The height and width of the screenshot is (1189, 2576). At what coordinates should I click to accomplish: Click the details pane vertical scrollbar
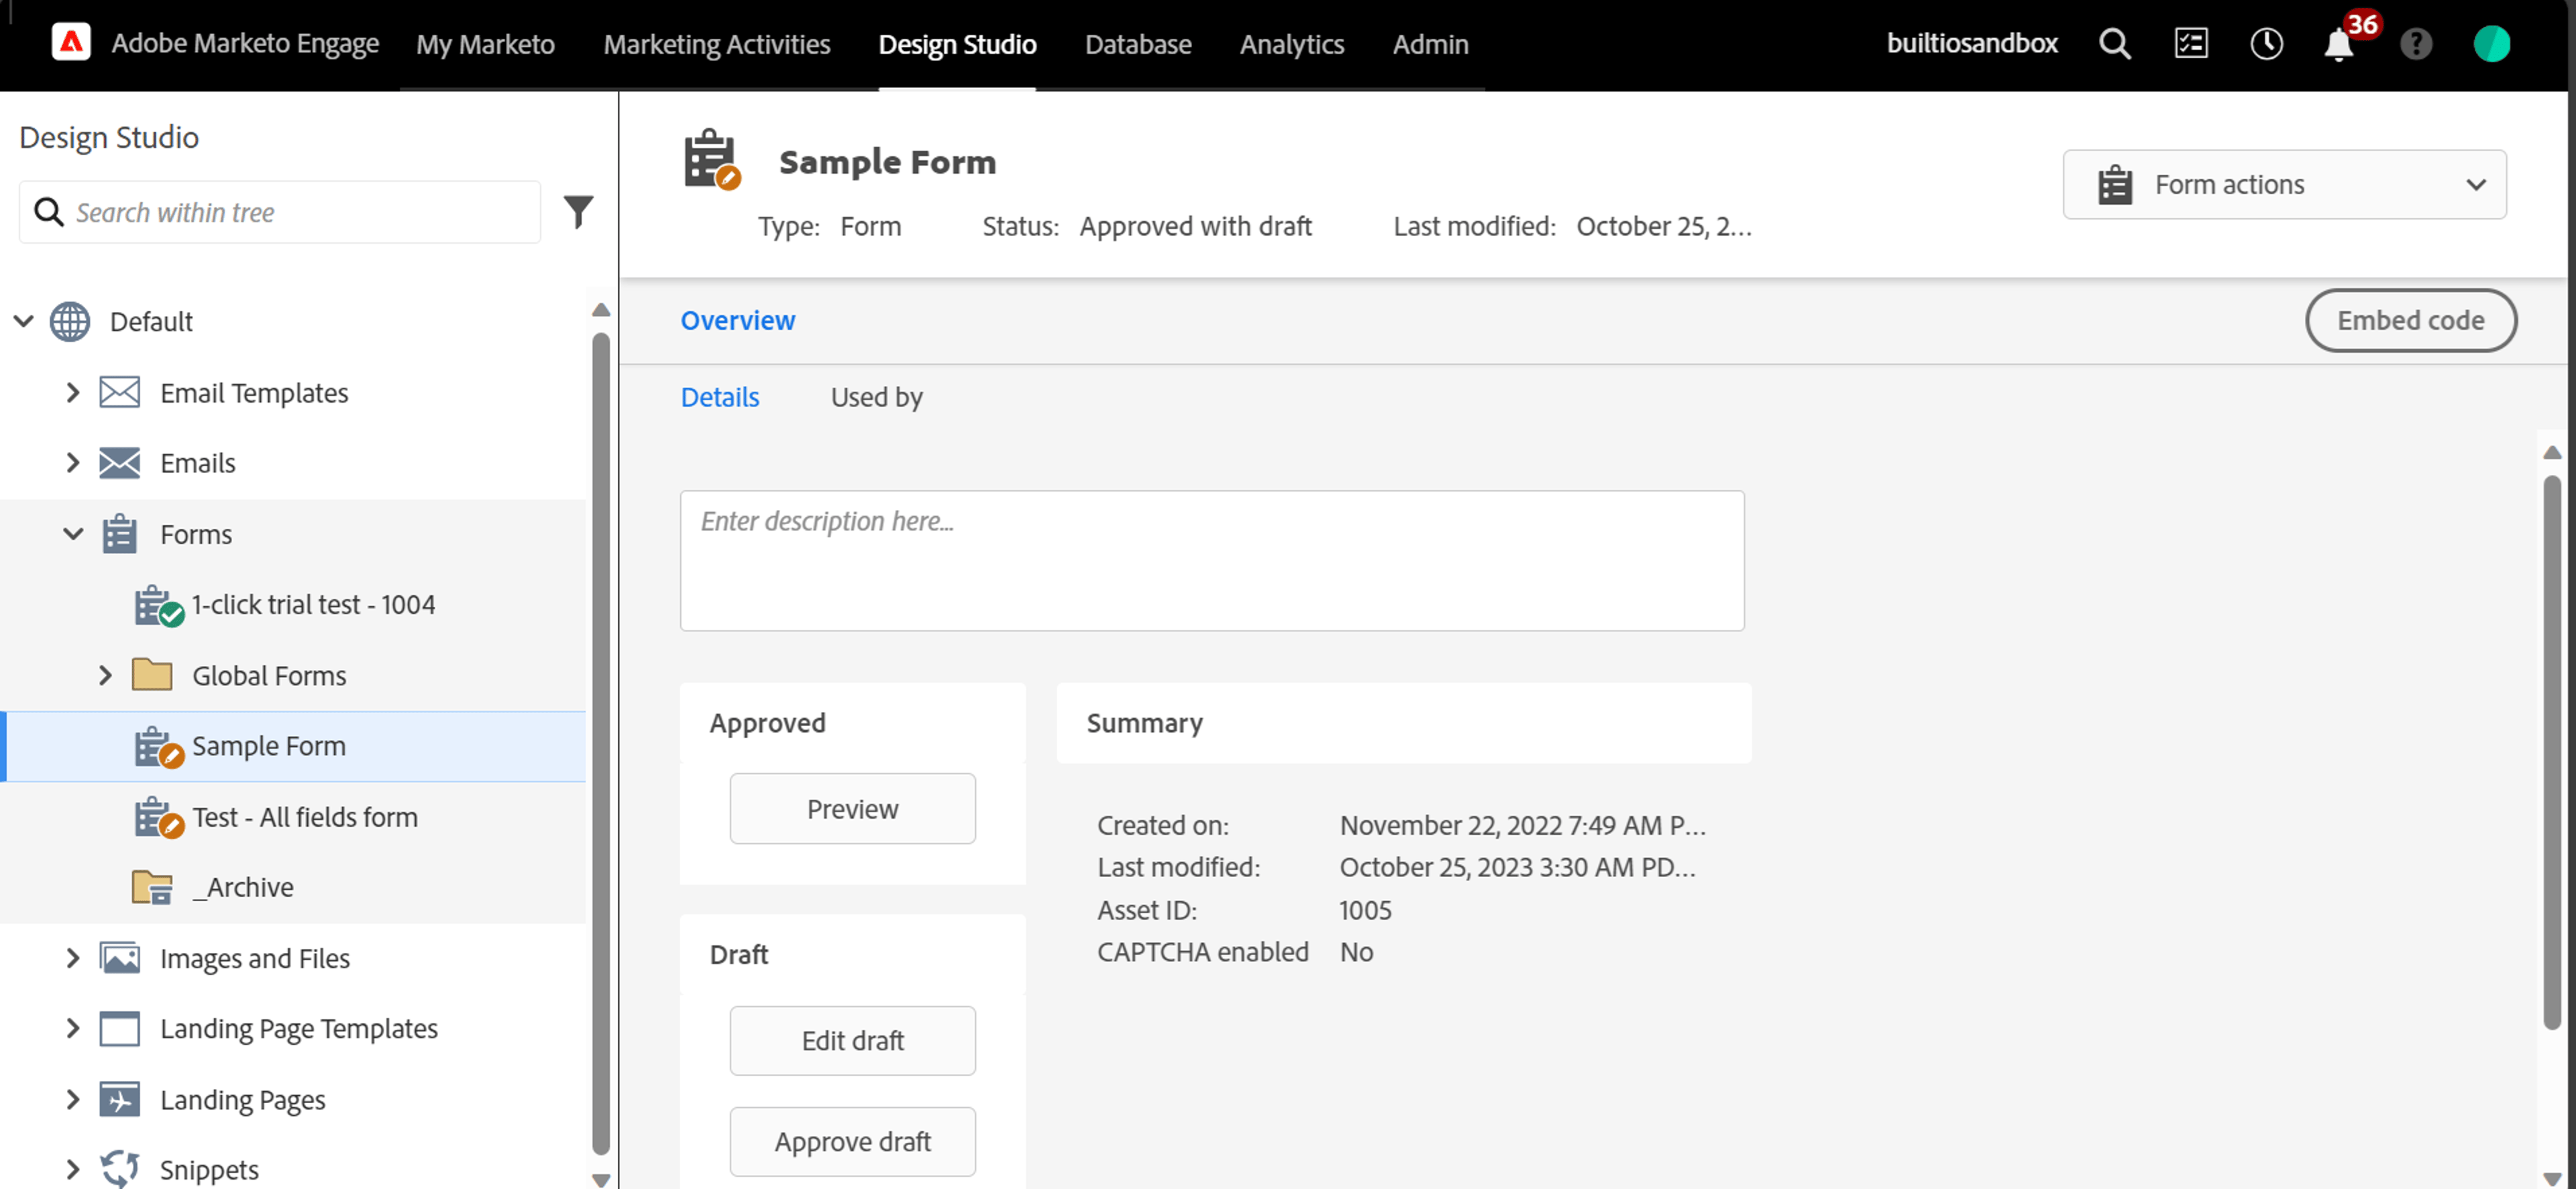(2551, 752)
